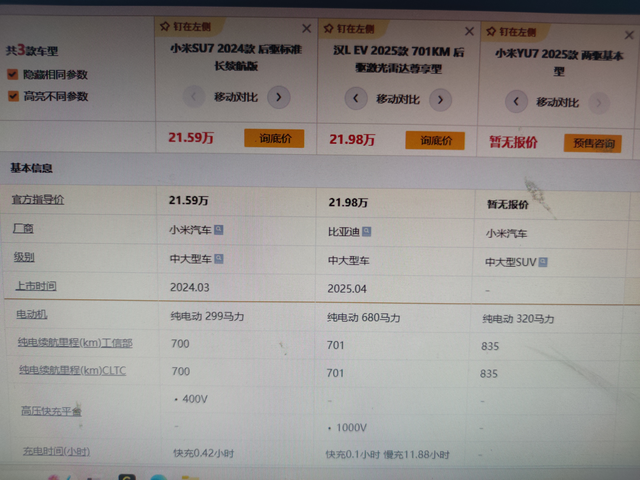Viewport: 640px width, 480px height.
Task: Click 预售咨询 button for 小米YU7
Action: pos(593,143)
